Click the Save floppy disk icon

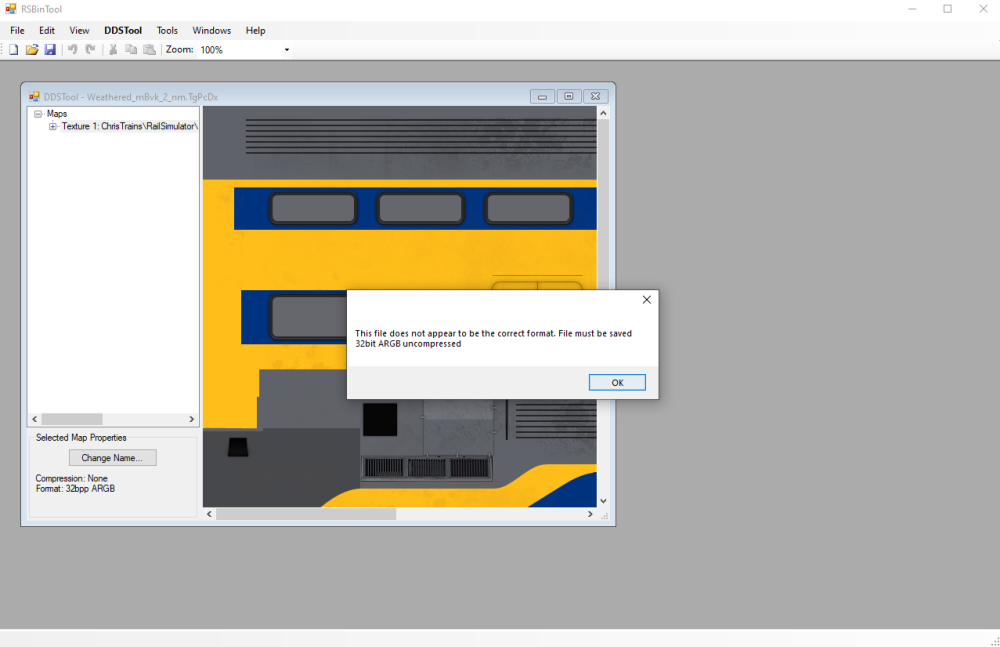[50, 50]
